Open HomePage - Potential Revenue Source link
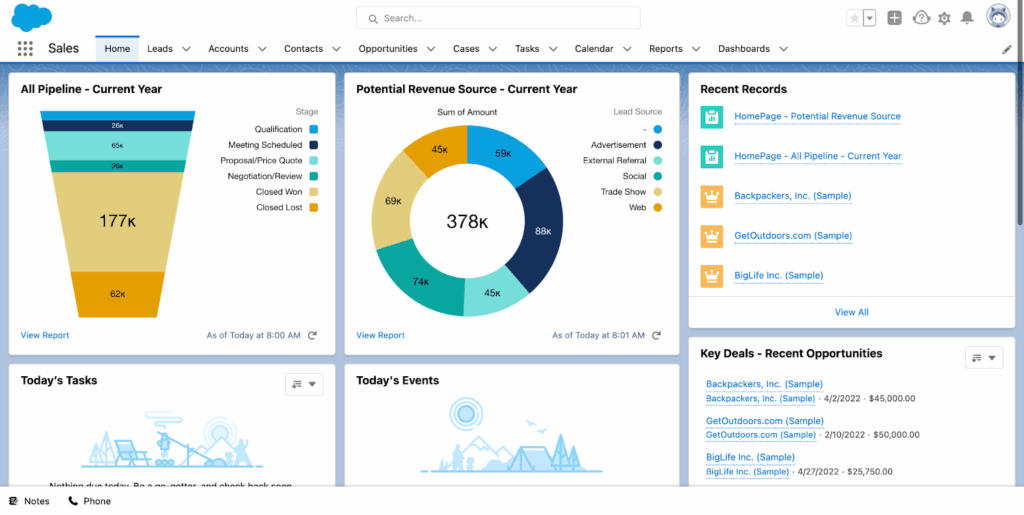This screenshot has width=1024, height=515. [818, 117]
